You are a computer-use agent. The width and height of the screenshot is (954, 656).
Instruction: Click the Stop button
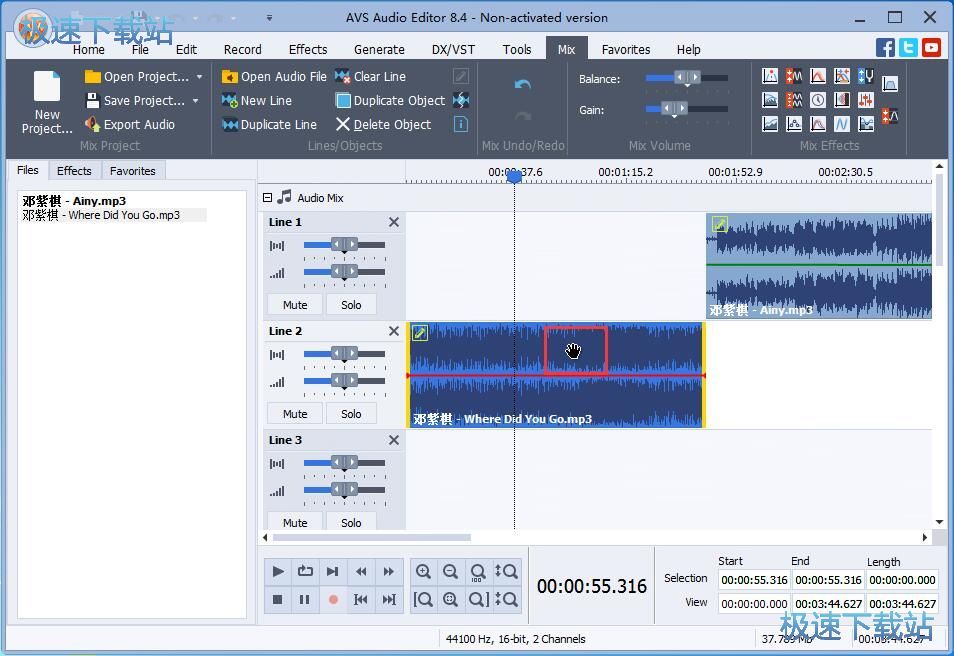click(x=278, y=599)
